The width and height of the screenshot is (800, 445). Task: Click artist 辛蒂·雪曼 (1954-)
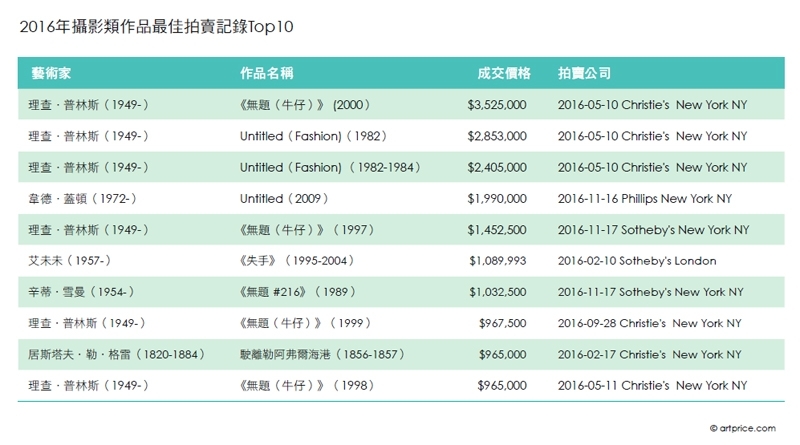click(82, 292)
